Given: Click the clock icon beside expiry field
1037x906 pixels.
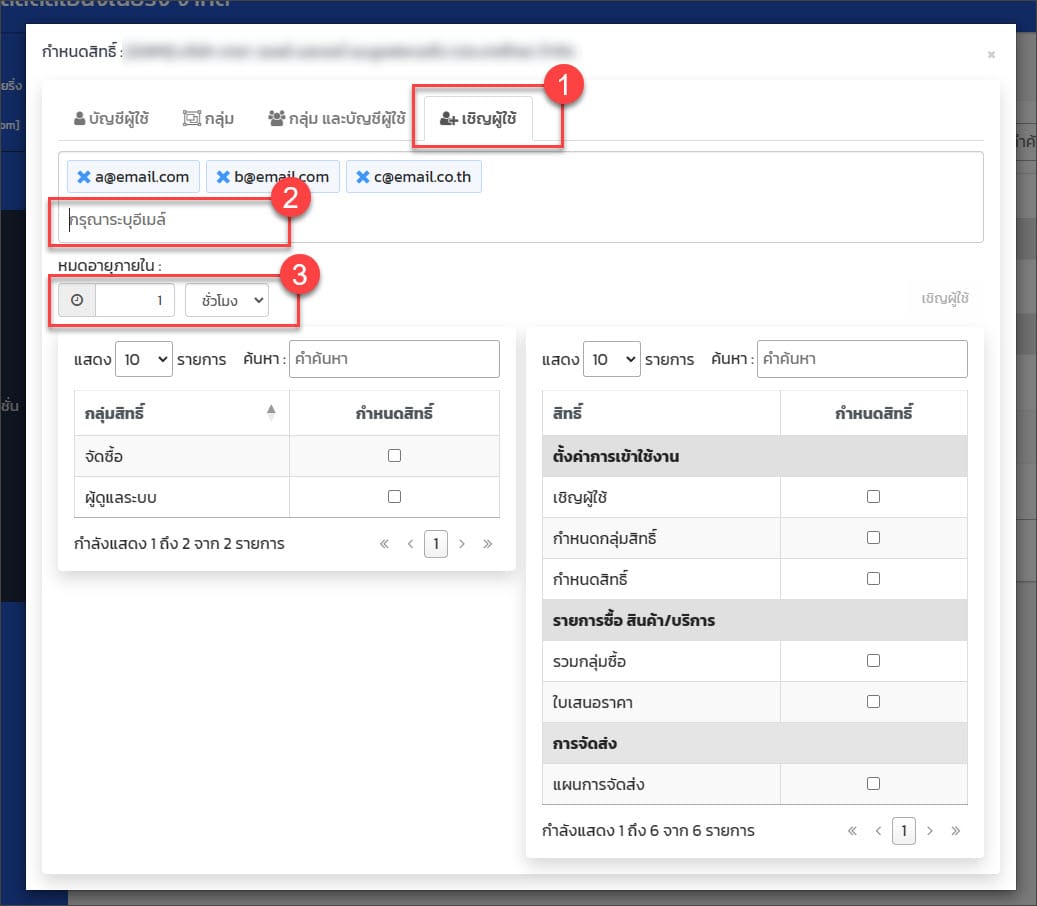Looking at the screenshot, I should pyautogui.click(x=77, y=300).
